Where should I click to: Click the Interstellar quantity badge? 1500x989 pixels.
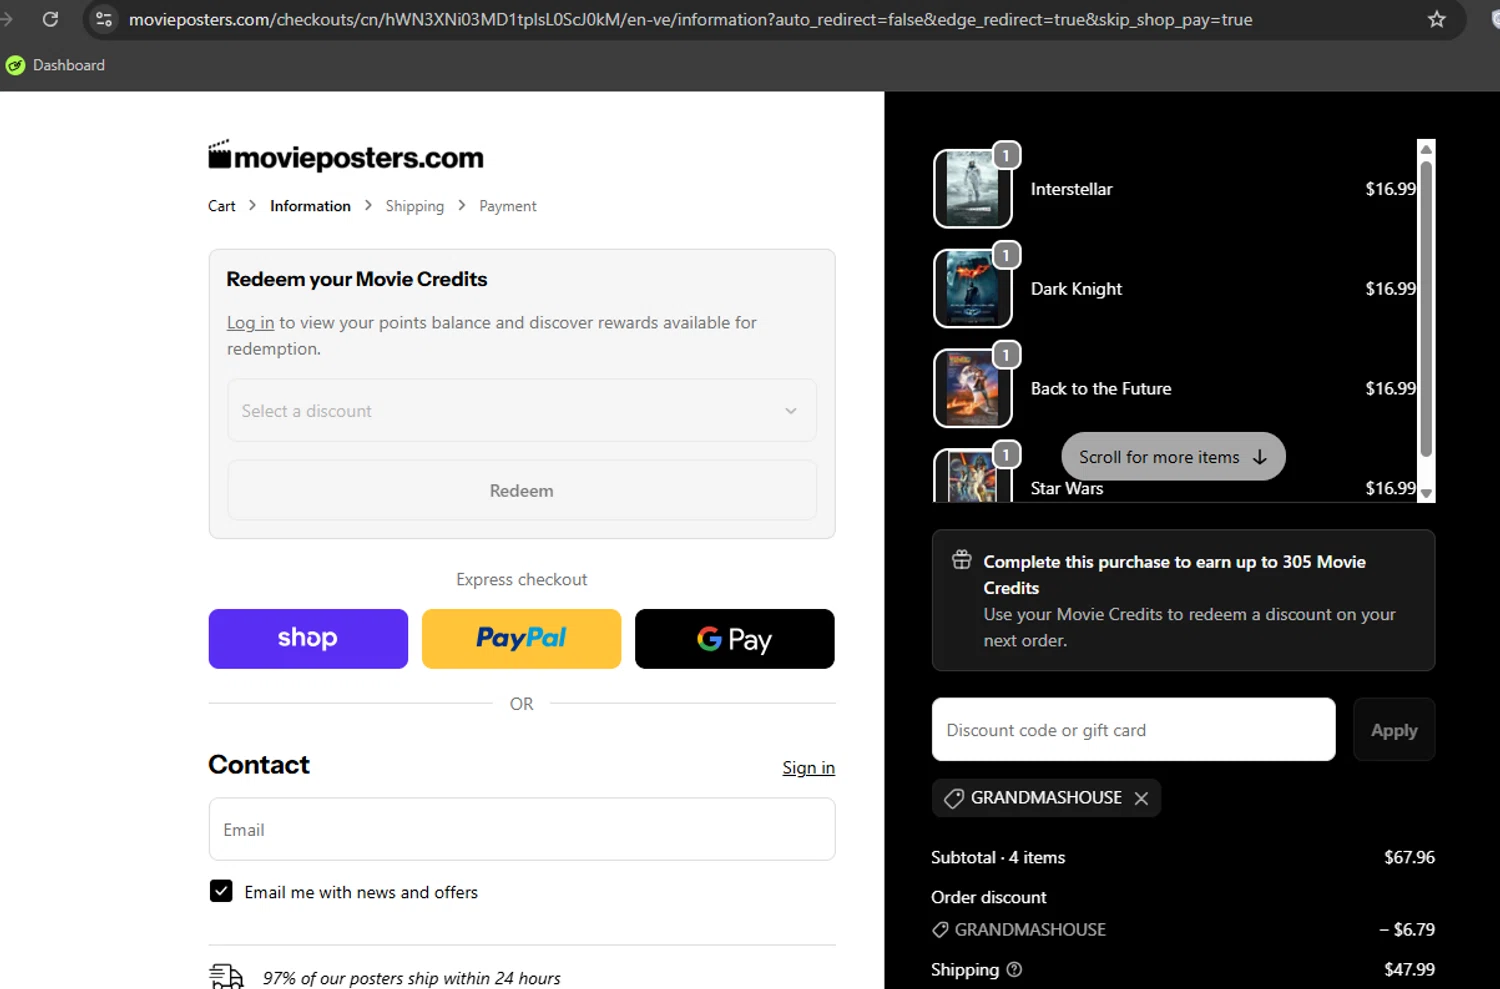pyautogui.click(x=1006, y=155)
